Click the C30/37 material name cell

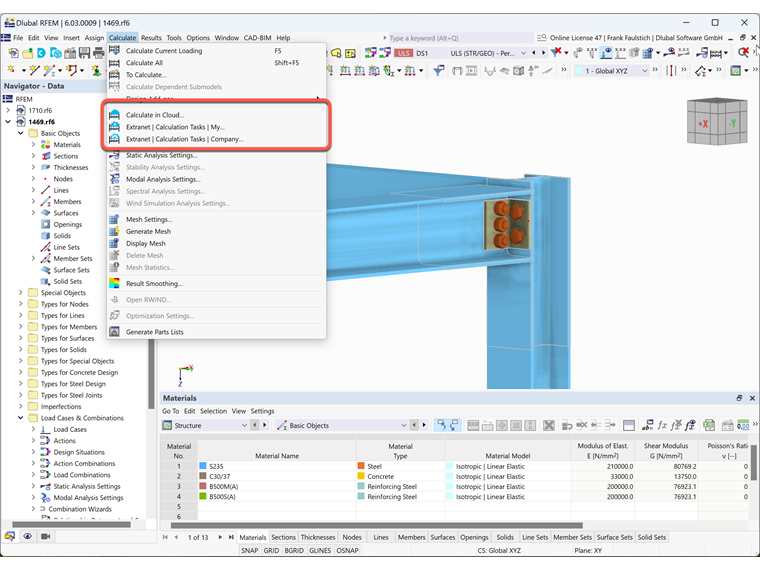click(x=277, y=476)
